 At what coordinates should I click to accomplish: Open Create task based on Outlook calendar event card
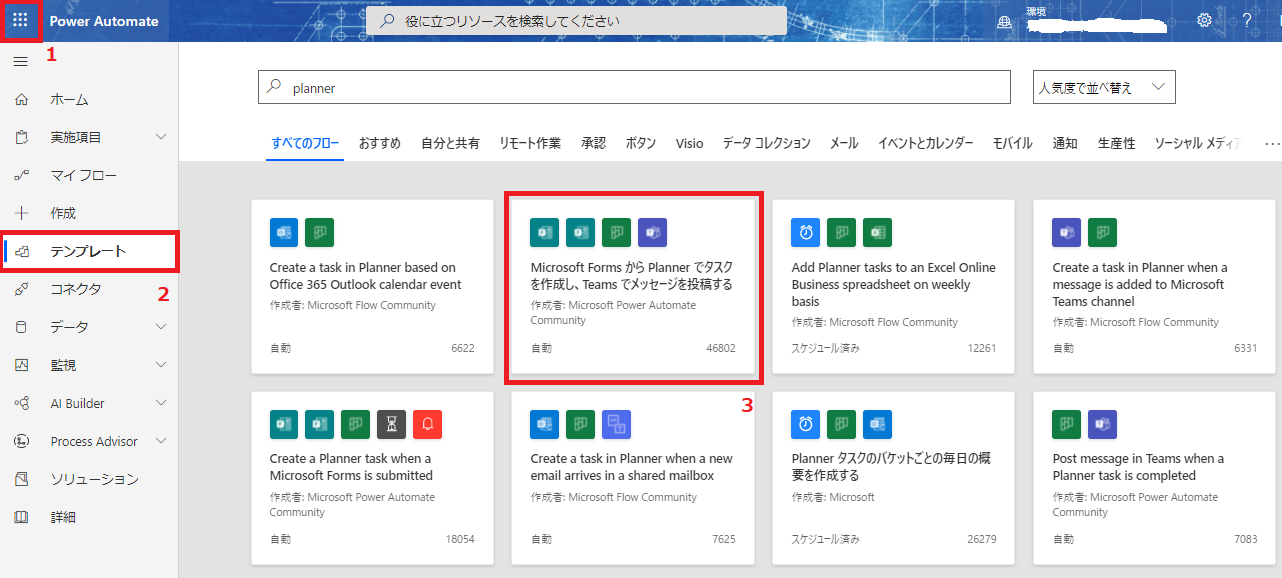372,286
